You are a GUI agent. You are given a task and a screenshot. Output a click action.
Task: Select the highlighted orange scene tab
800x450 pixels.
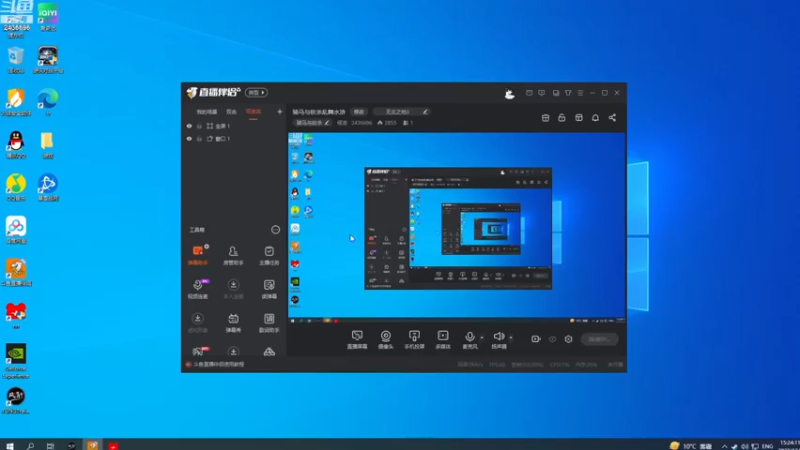tap(253, 112)
